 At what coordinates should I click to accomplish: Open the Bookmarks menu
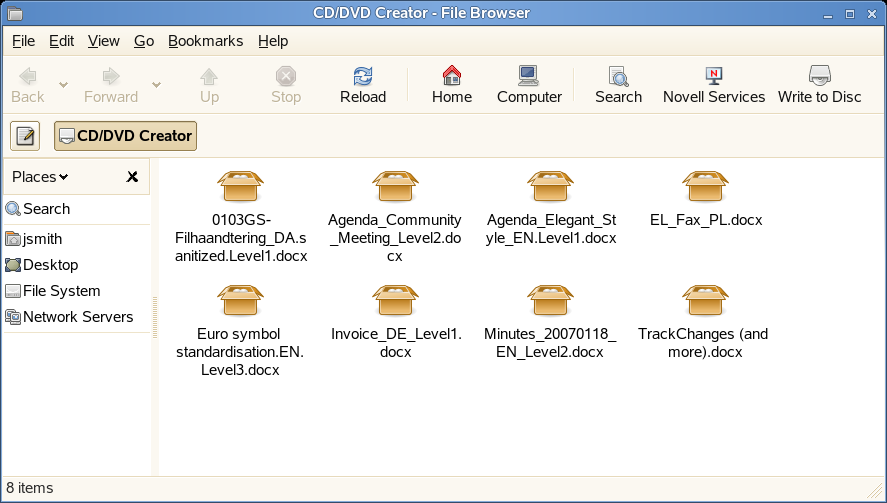205,41
